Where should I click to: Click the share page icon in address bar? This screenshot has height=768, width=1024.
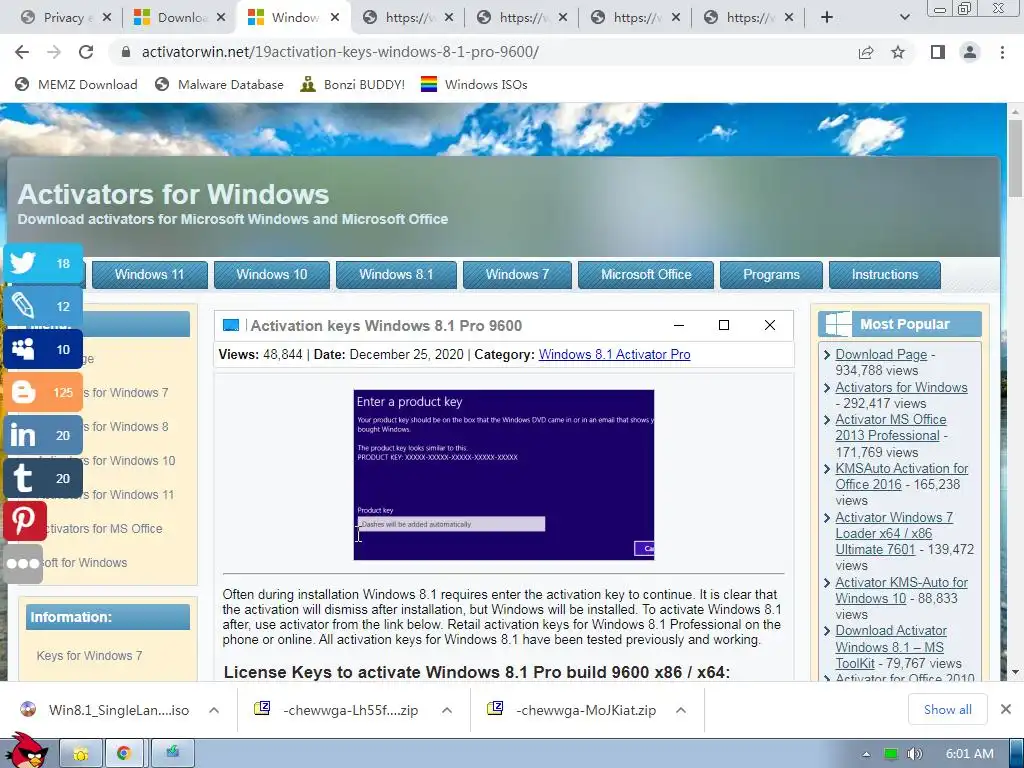pos(866,52)
